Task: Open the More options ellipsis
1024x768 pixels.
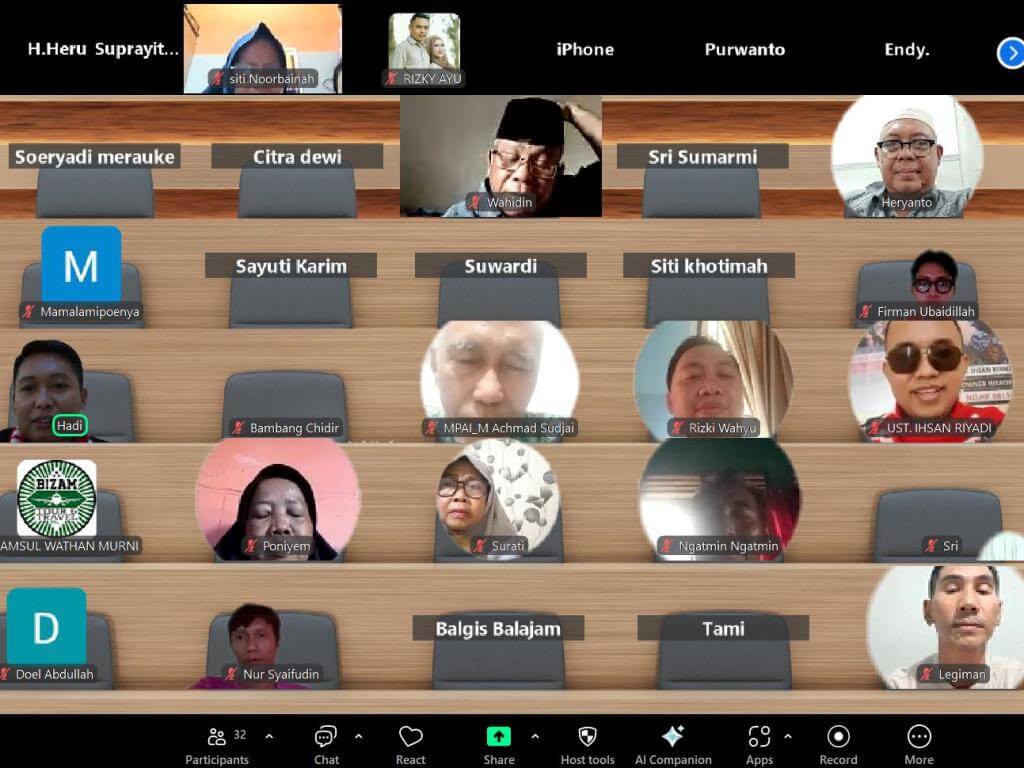Action: click(x=919, y=737)
